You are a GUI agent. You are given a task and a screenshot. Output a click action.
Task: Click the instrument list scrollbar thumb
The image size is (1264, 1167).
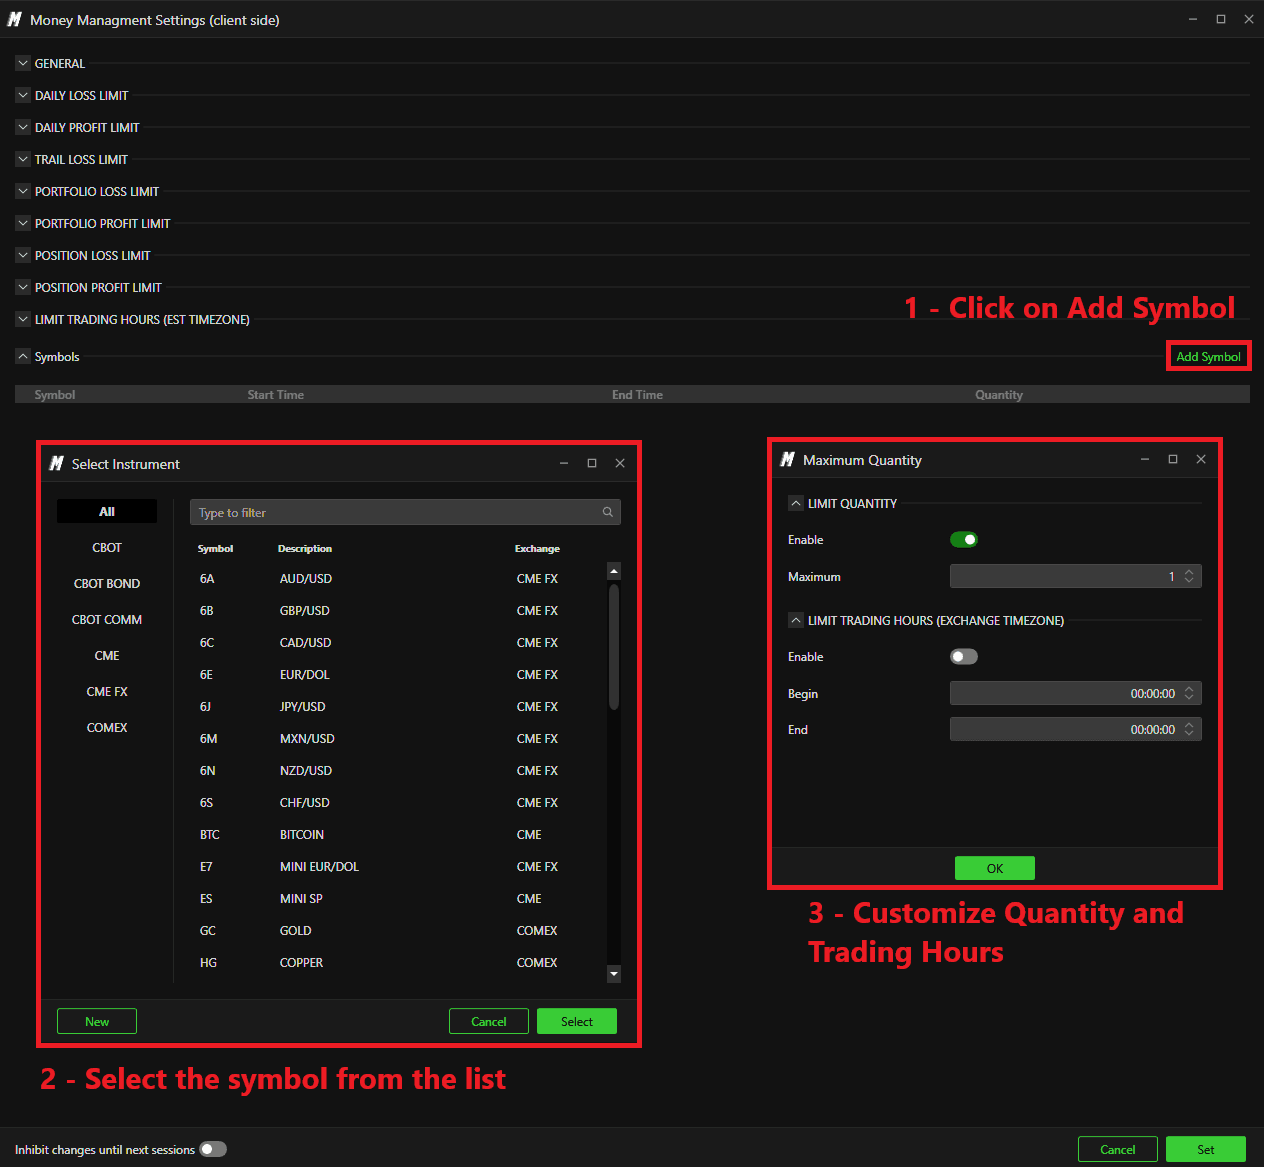[x=614, y=647]
